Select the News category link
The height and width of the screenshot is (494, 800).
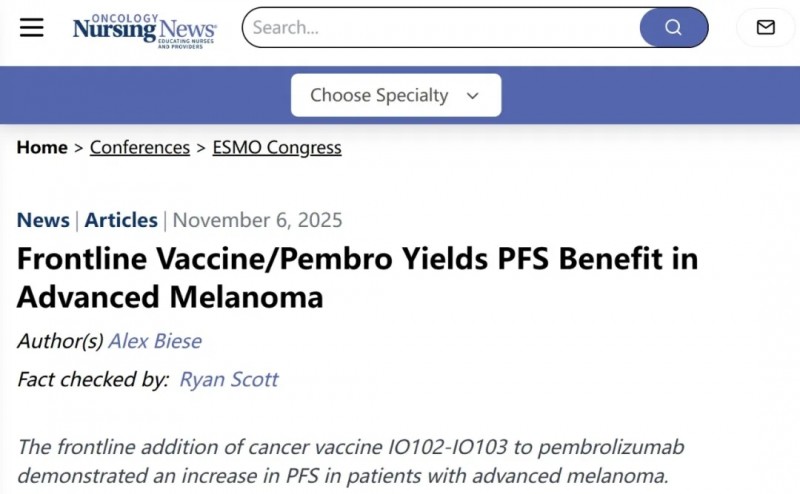coord(43,220)
